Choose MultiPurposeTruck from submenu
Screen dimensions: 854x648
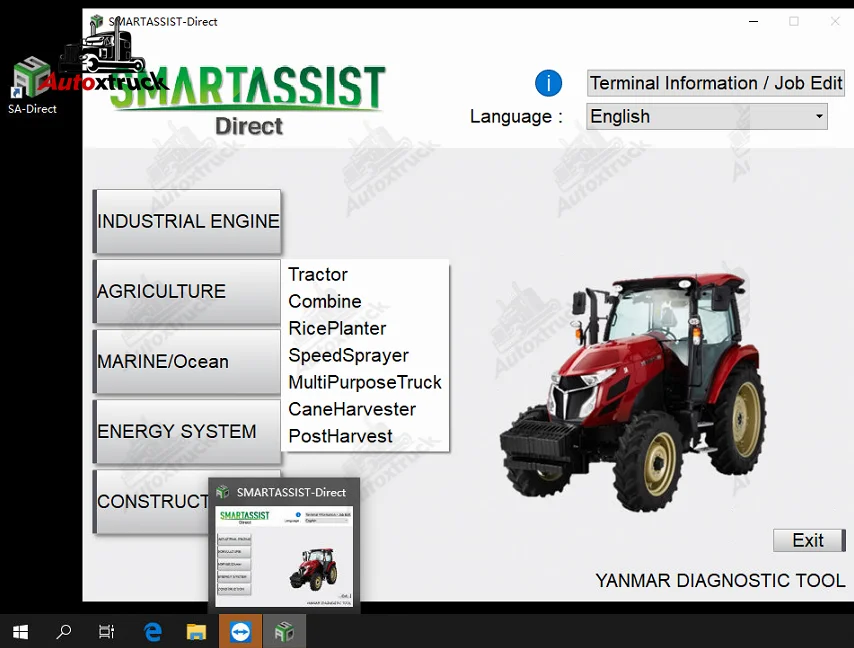365,382
